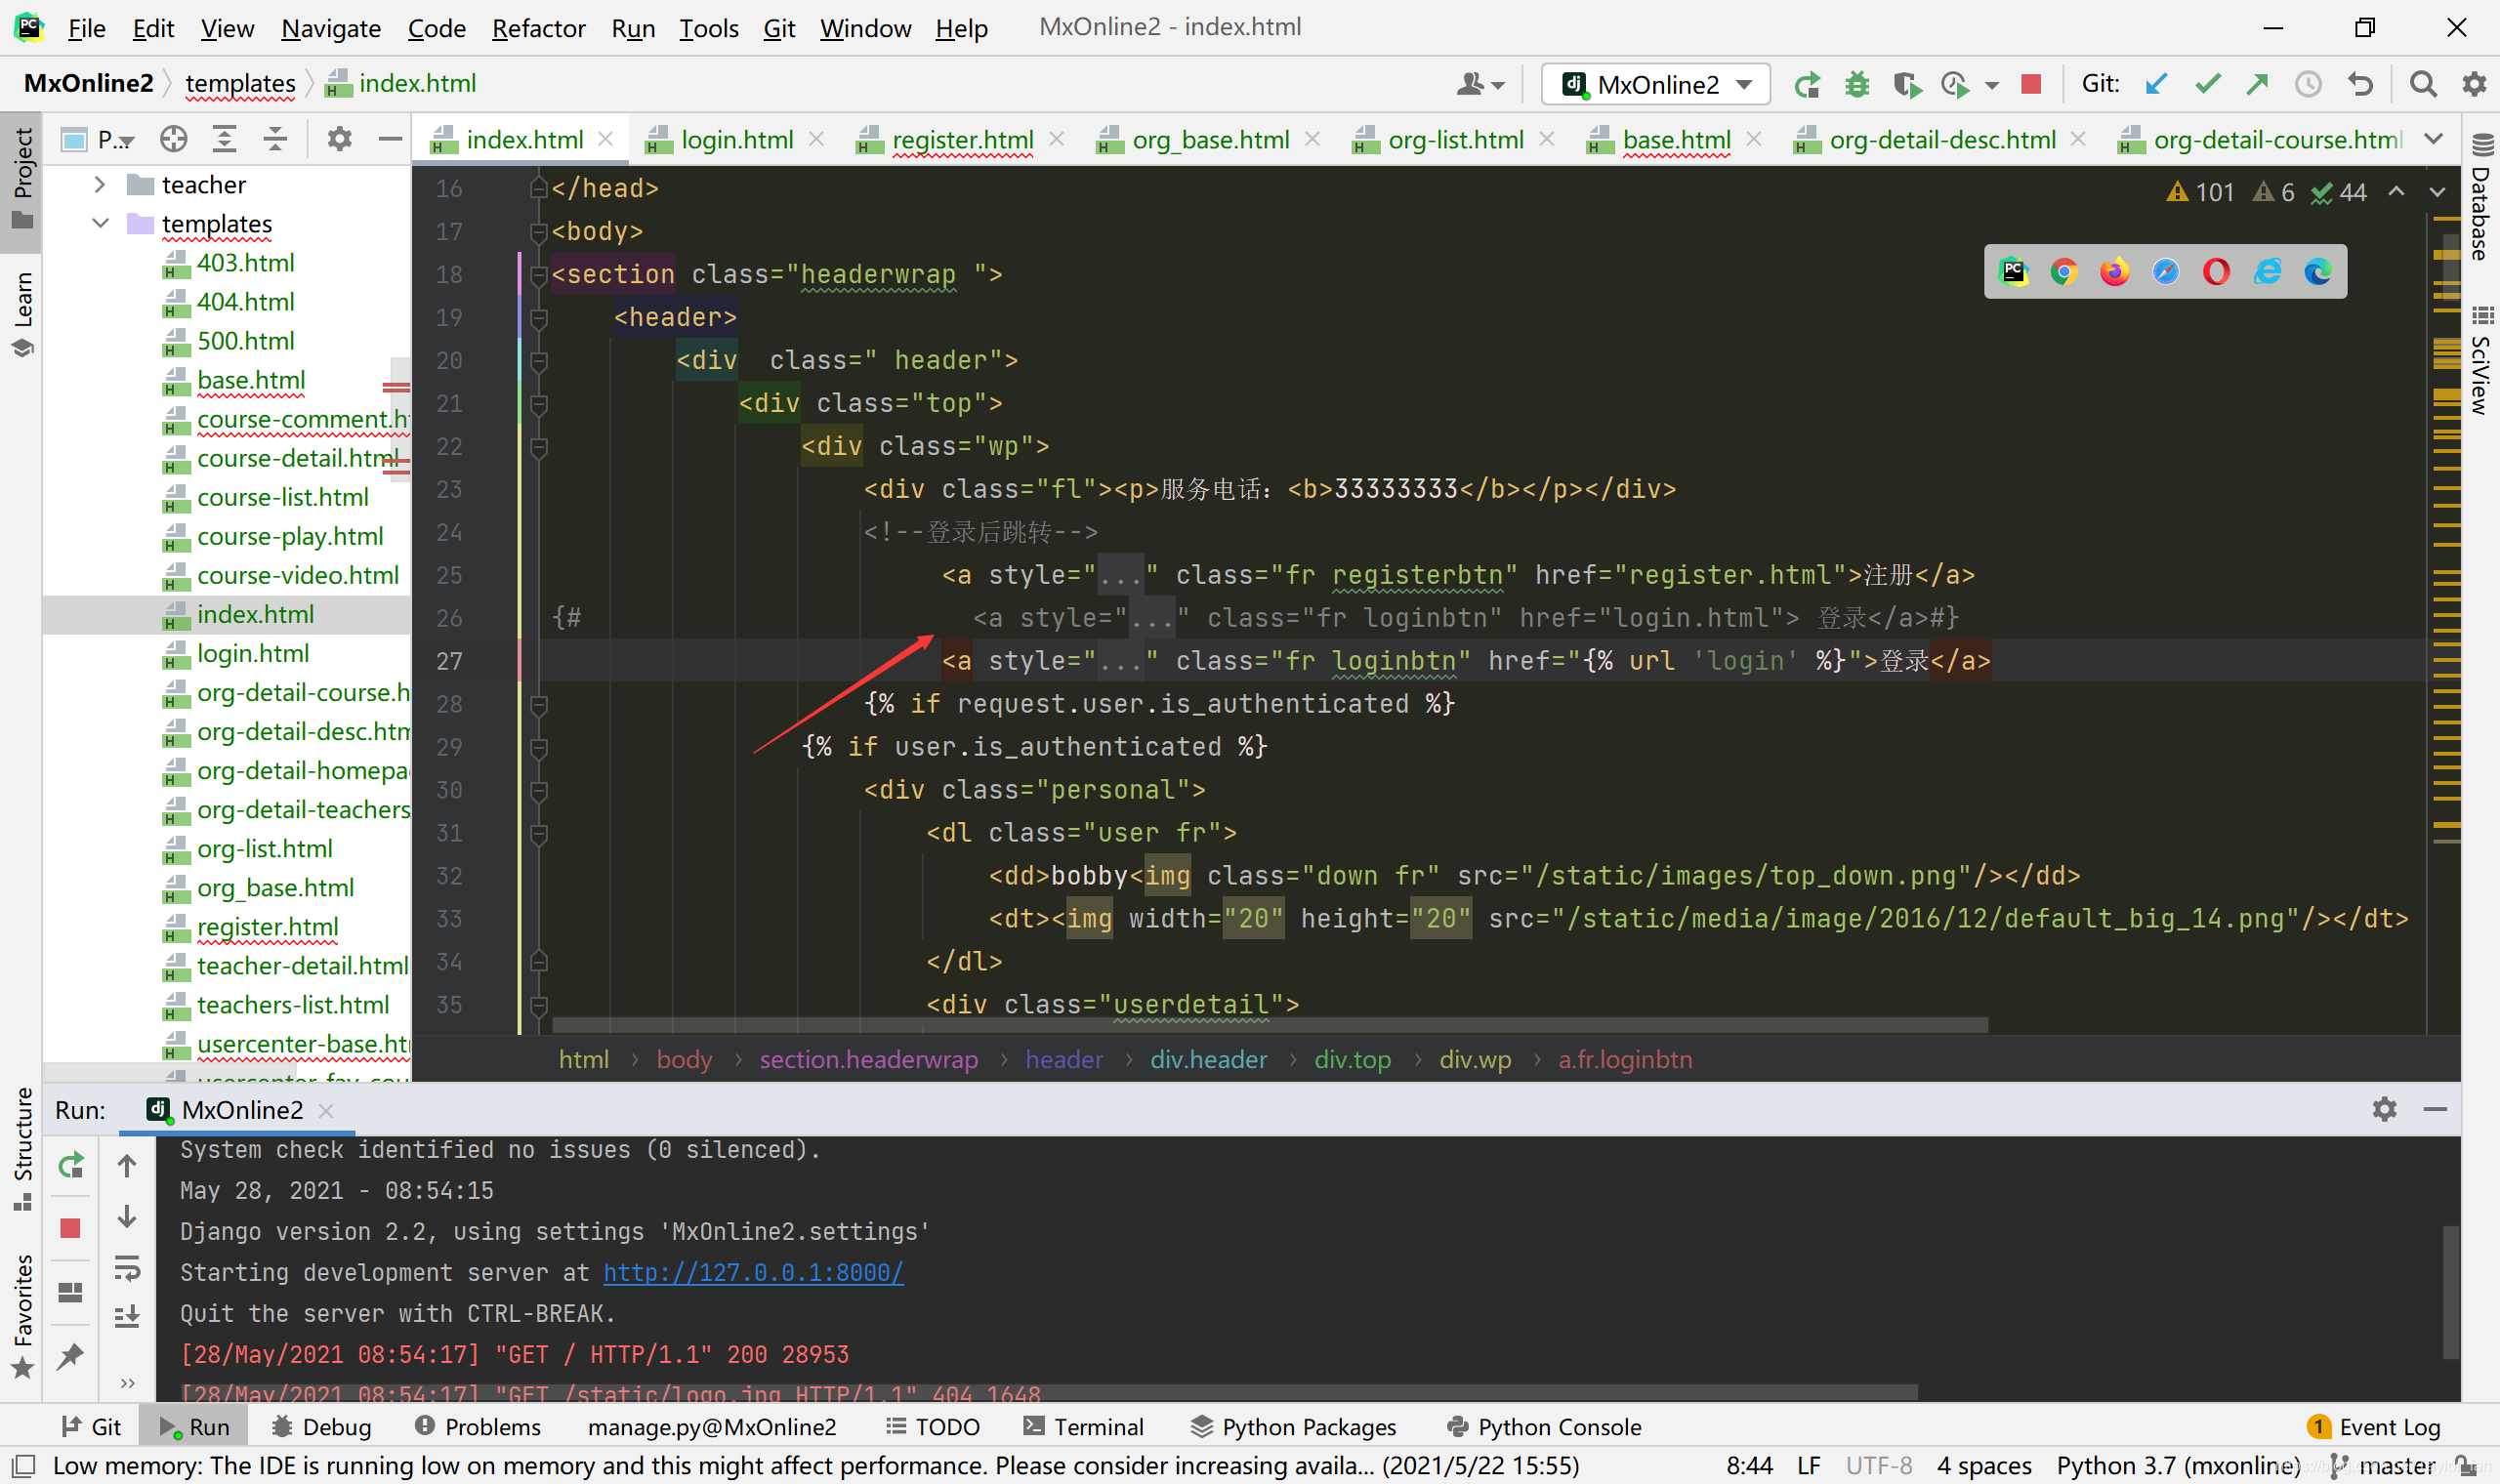Click the http://127.0.0.1:8000/ server link
The image size is (2500, 1484).
[x=755, y=1272]
